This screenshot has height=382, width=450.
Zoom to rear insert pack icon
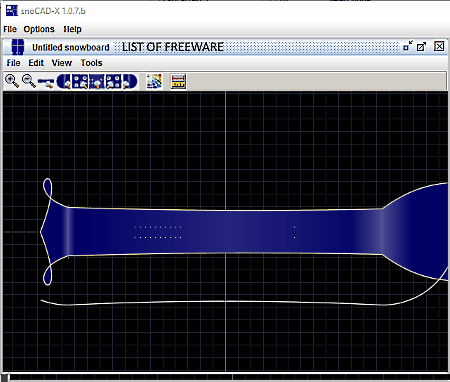tap(80, 82)
